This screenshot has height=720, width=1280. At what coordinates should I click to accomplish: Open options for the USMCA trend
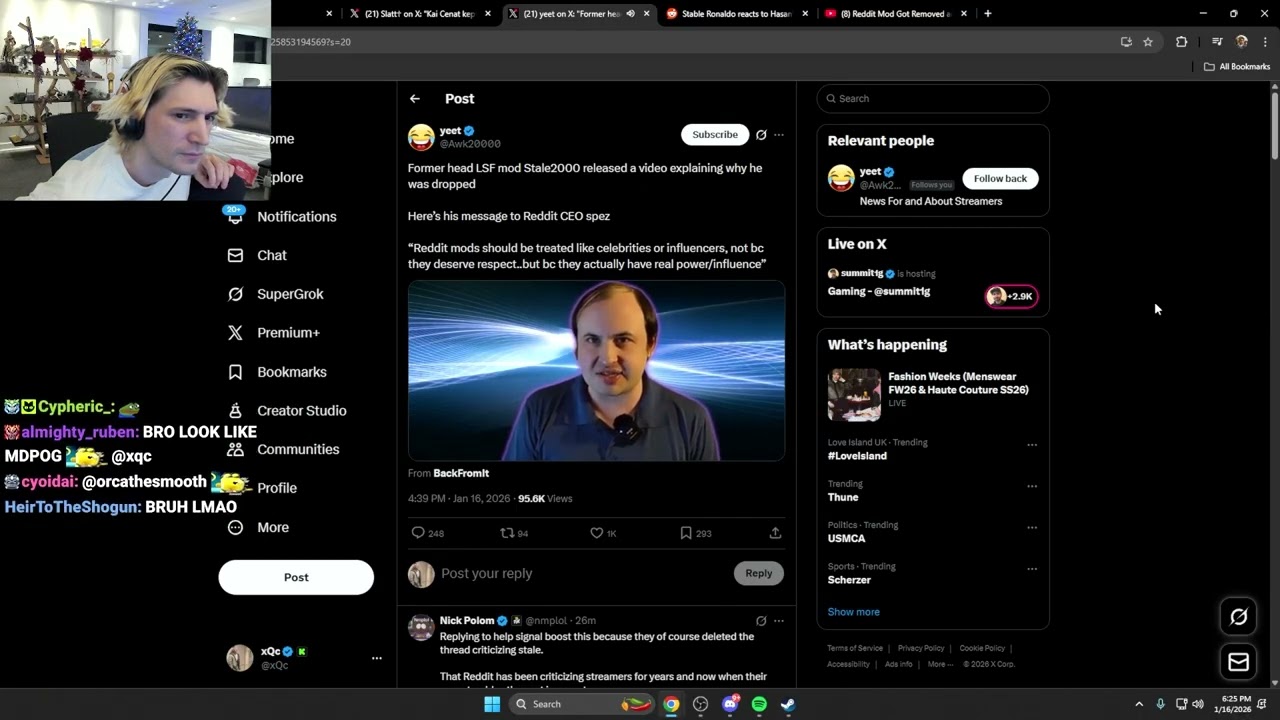click(1032, 528)
